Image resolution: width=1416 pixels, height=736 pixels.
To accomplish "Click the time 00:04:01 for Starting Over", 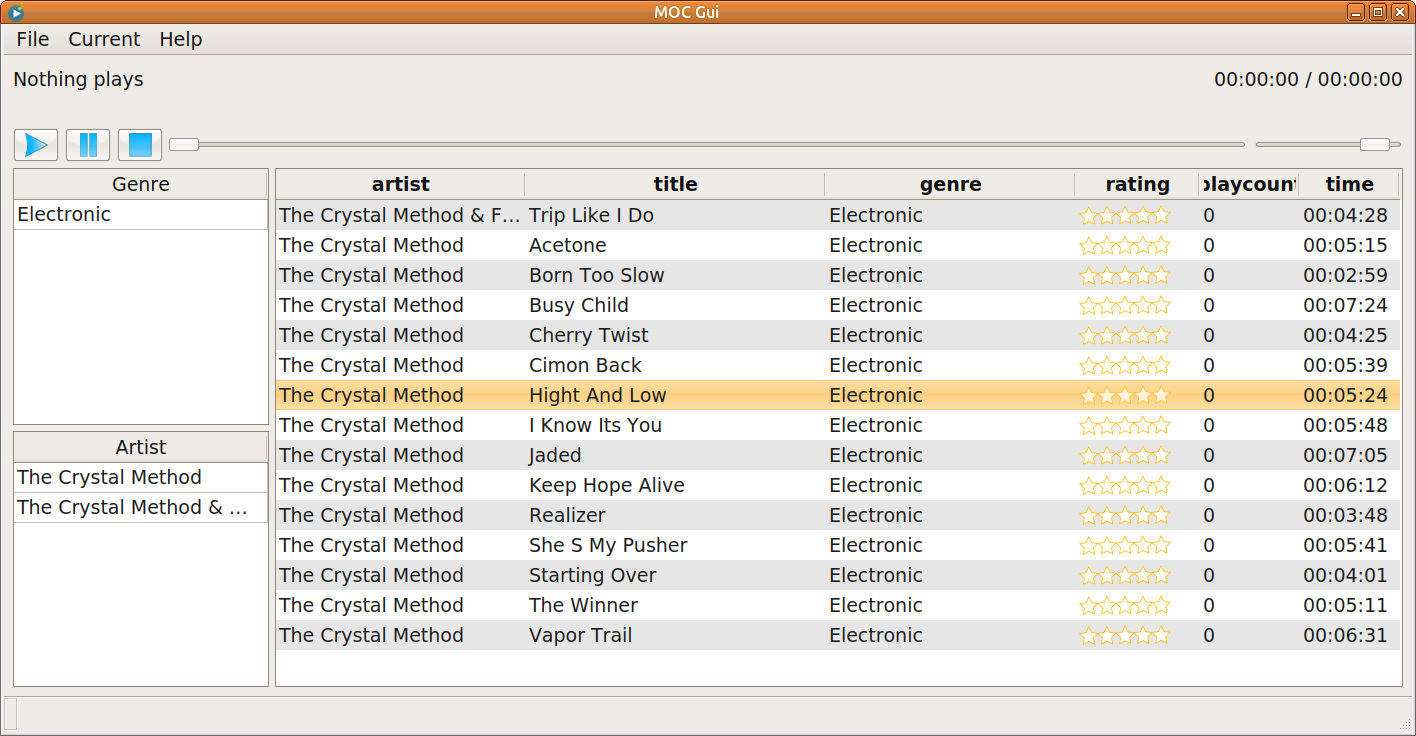I will 1345,575.
